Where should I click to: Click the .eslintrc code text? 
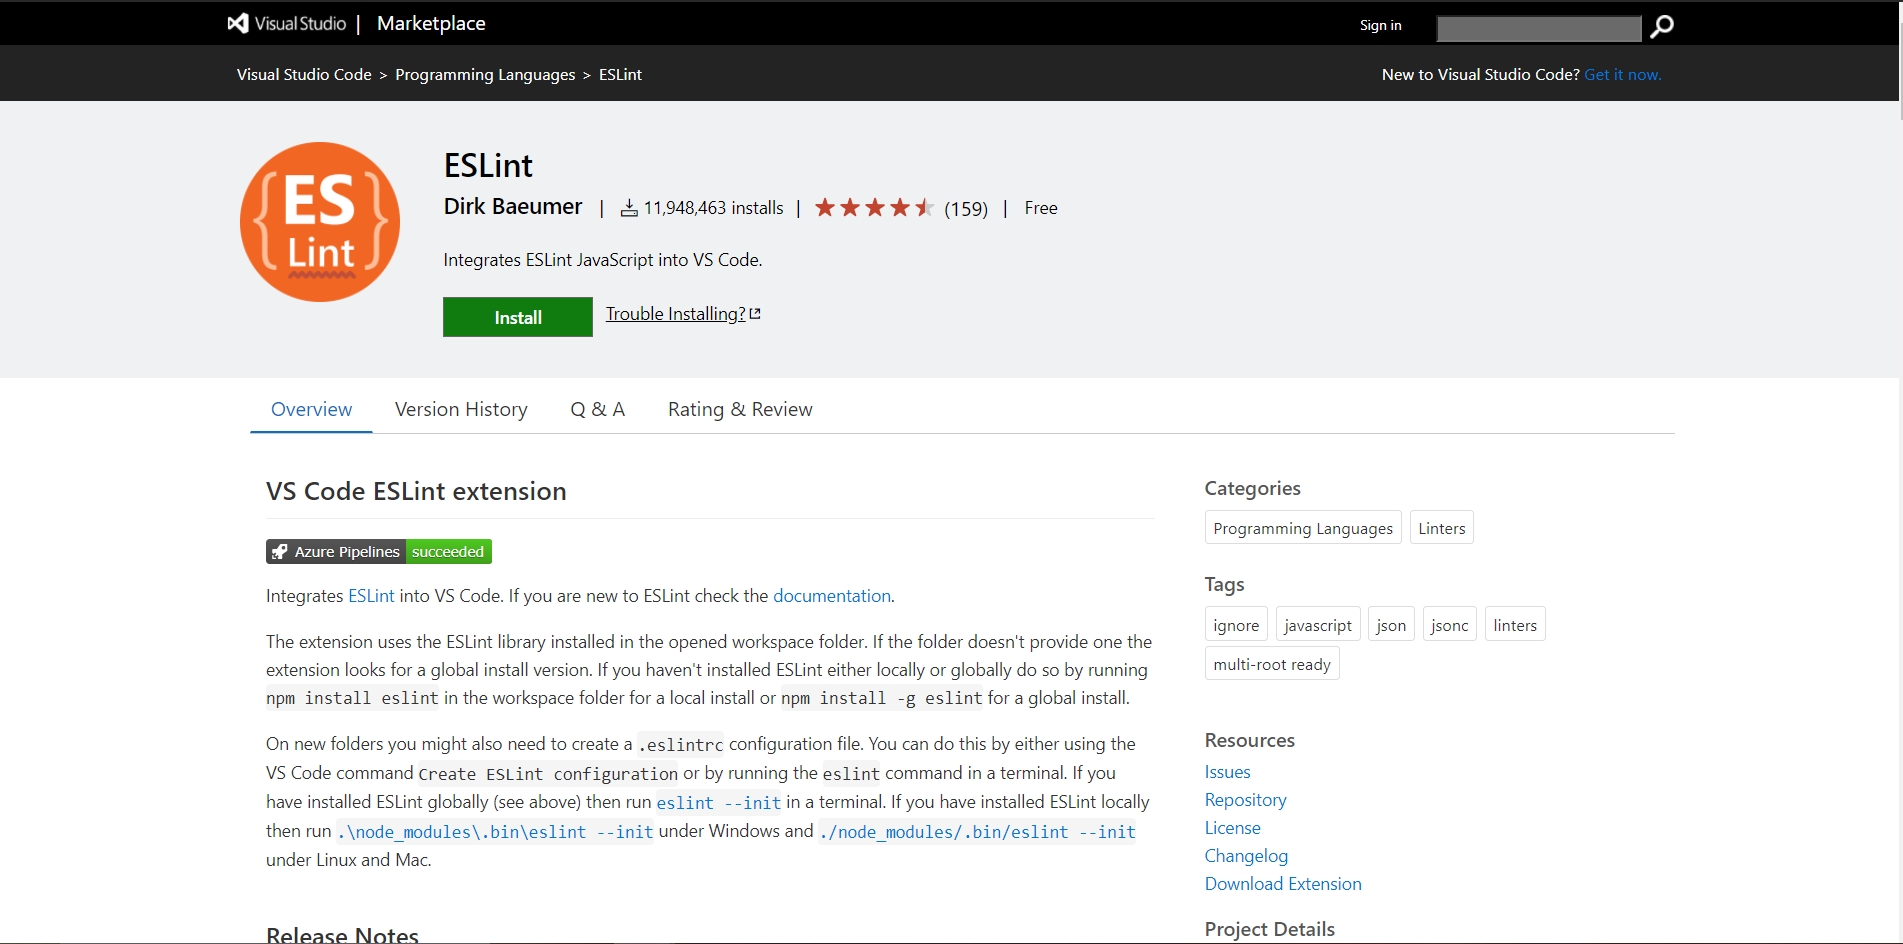coord(680,745)
